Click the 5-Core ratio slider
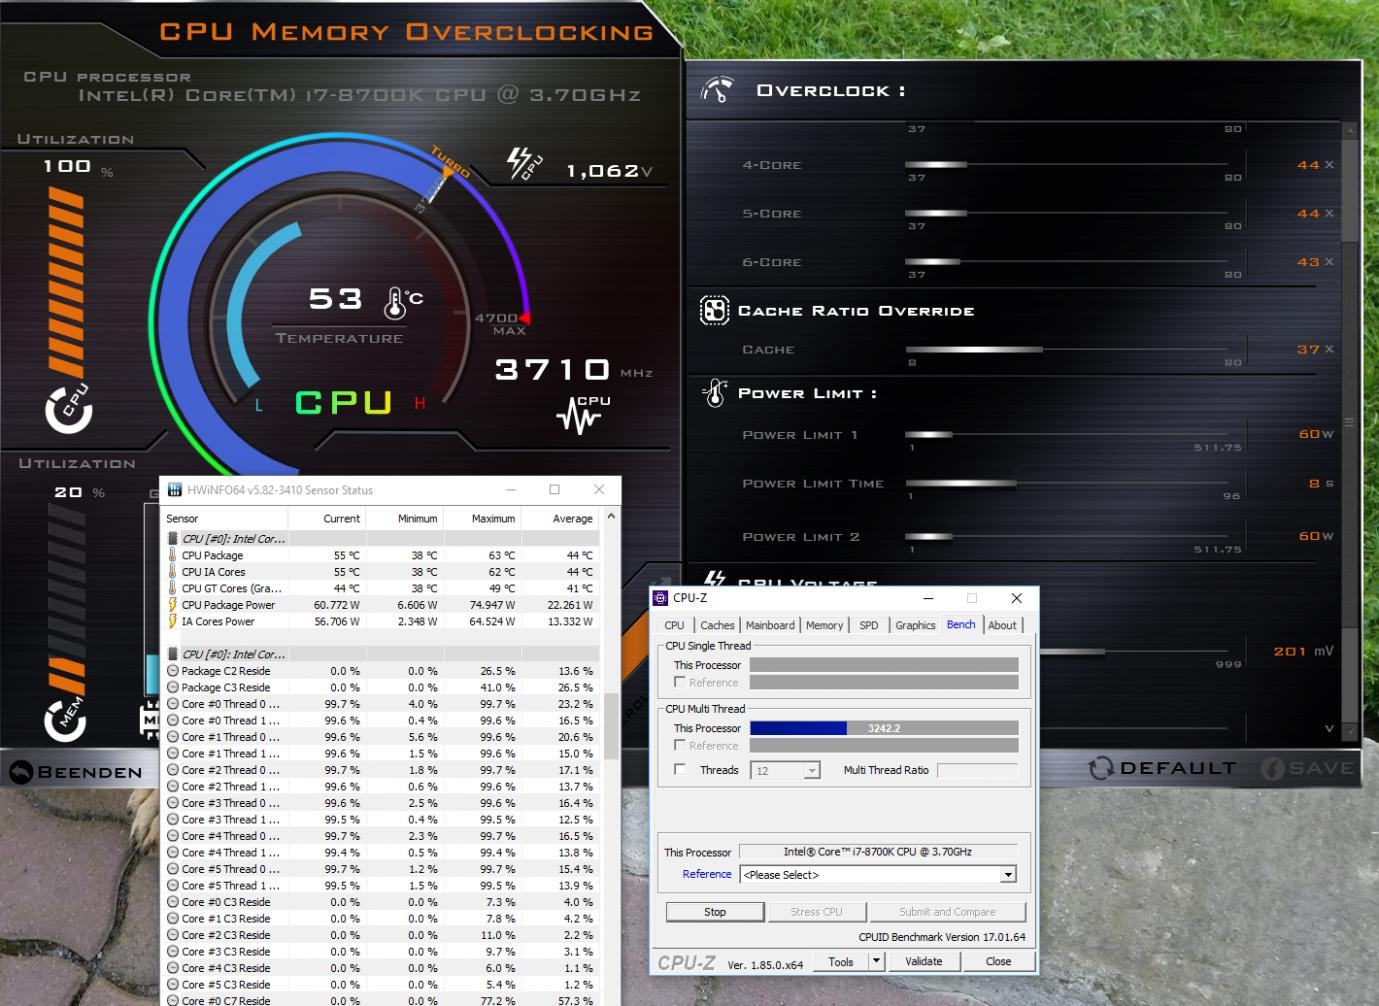 [x=1065, y=213]
